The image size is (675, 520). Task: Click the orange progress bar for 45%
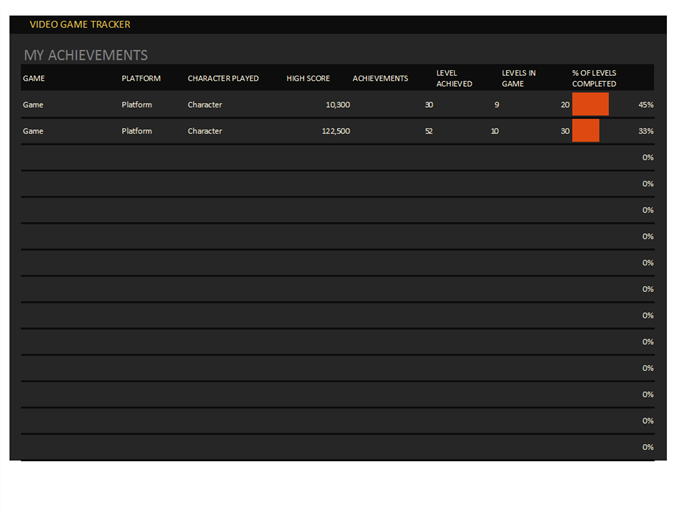(x=590, y=104)
